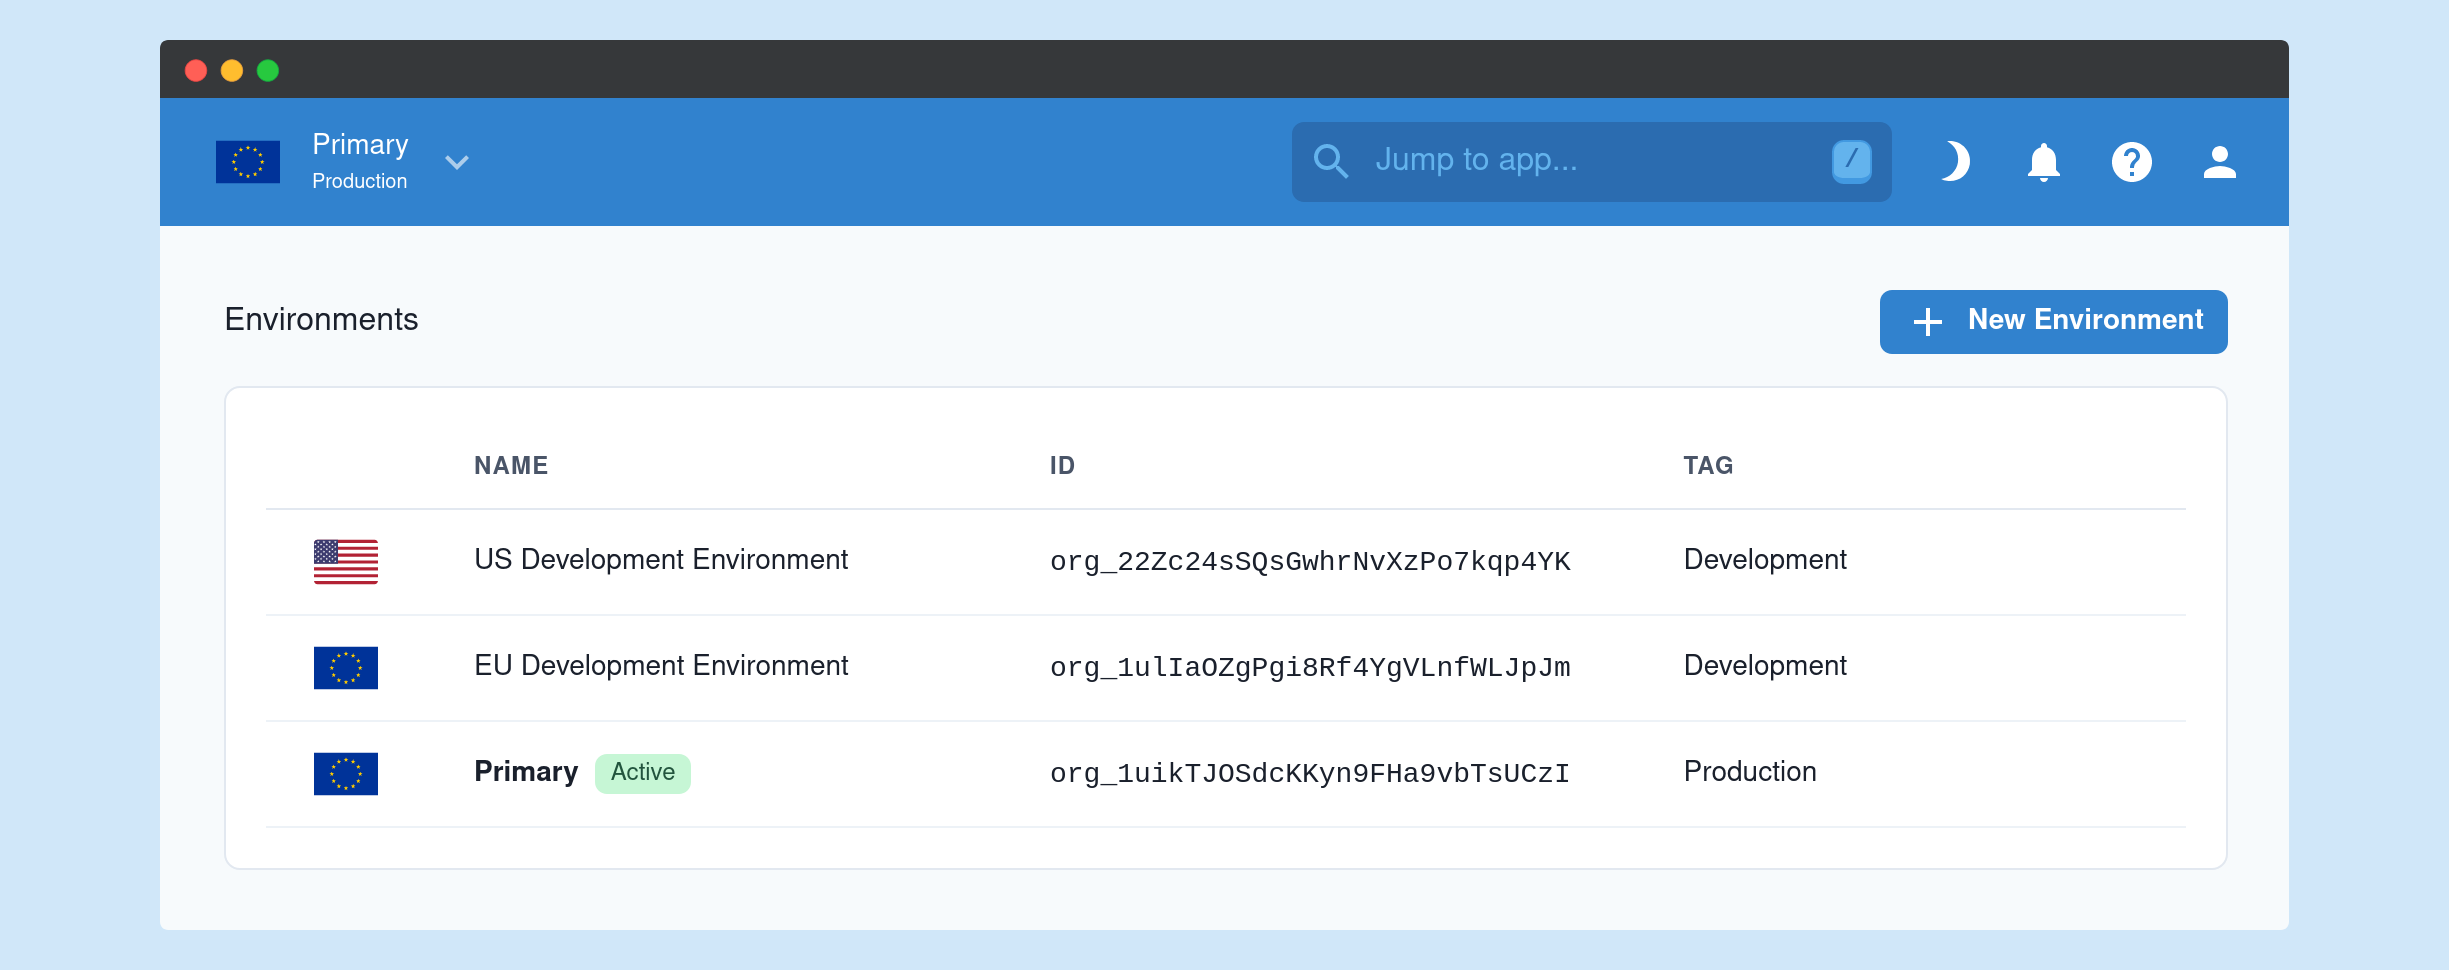Viewport: 2449px width, 970px height.
Task: Select the Primary environment name
Action: tap(526, 772)
